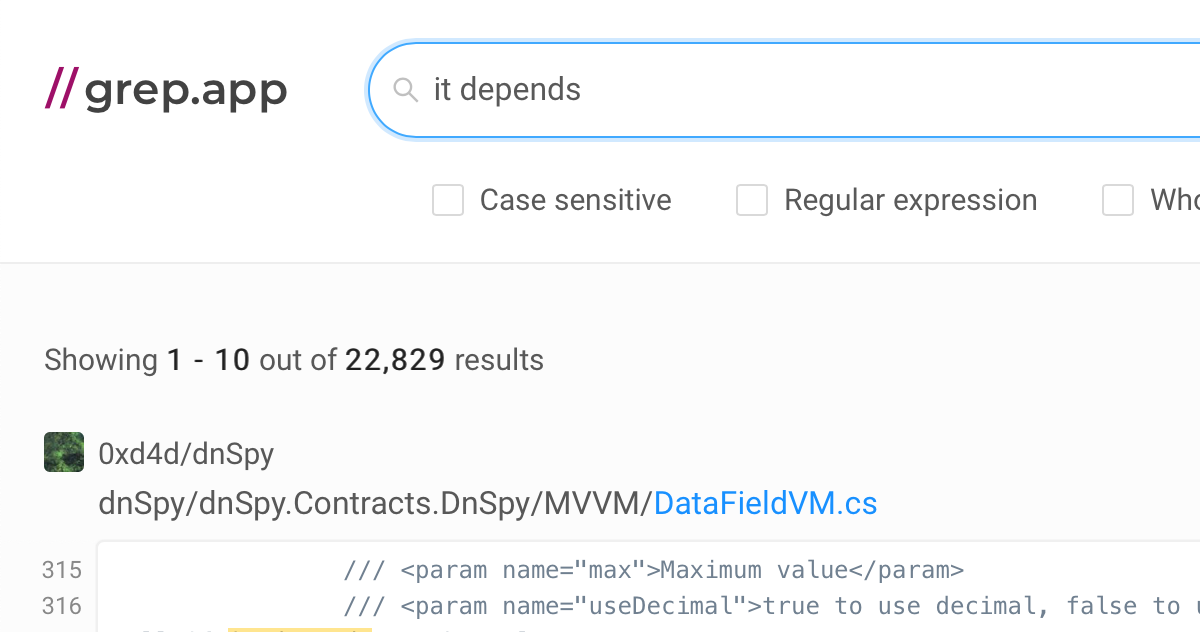Open the 0xd4d/dnSpy repository link
Screen dimensions: 1200x632
pyautogui.click(x=186, y=454)
